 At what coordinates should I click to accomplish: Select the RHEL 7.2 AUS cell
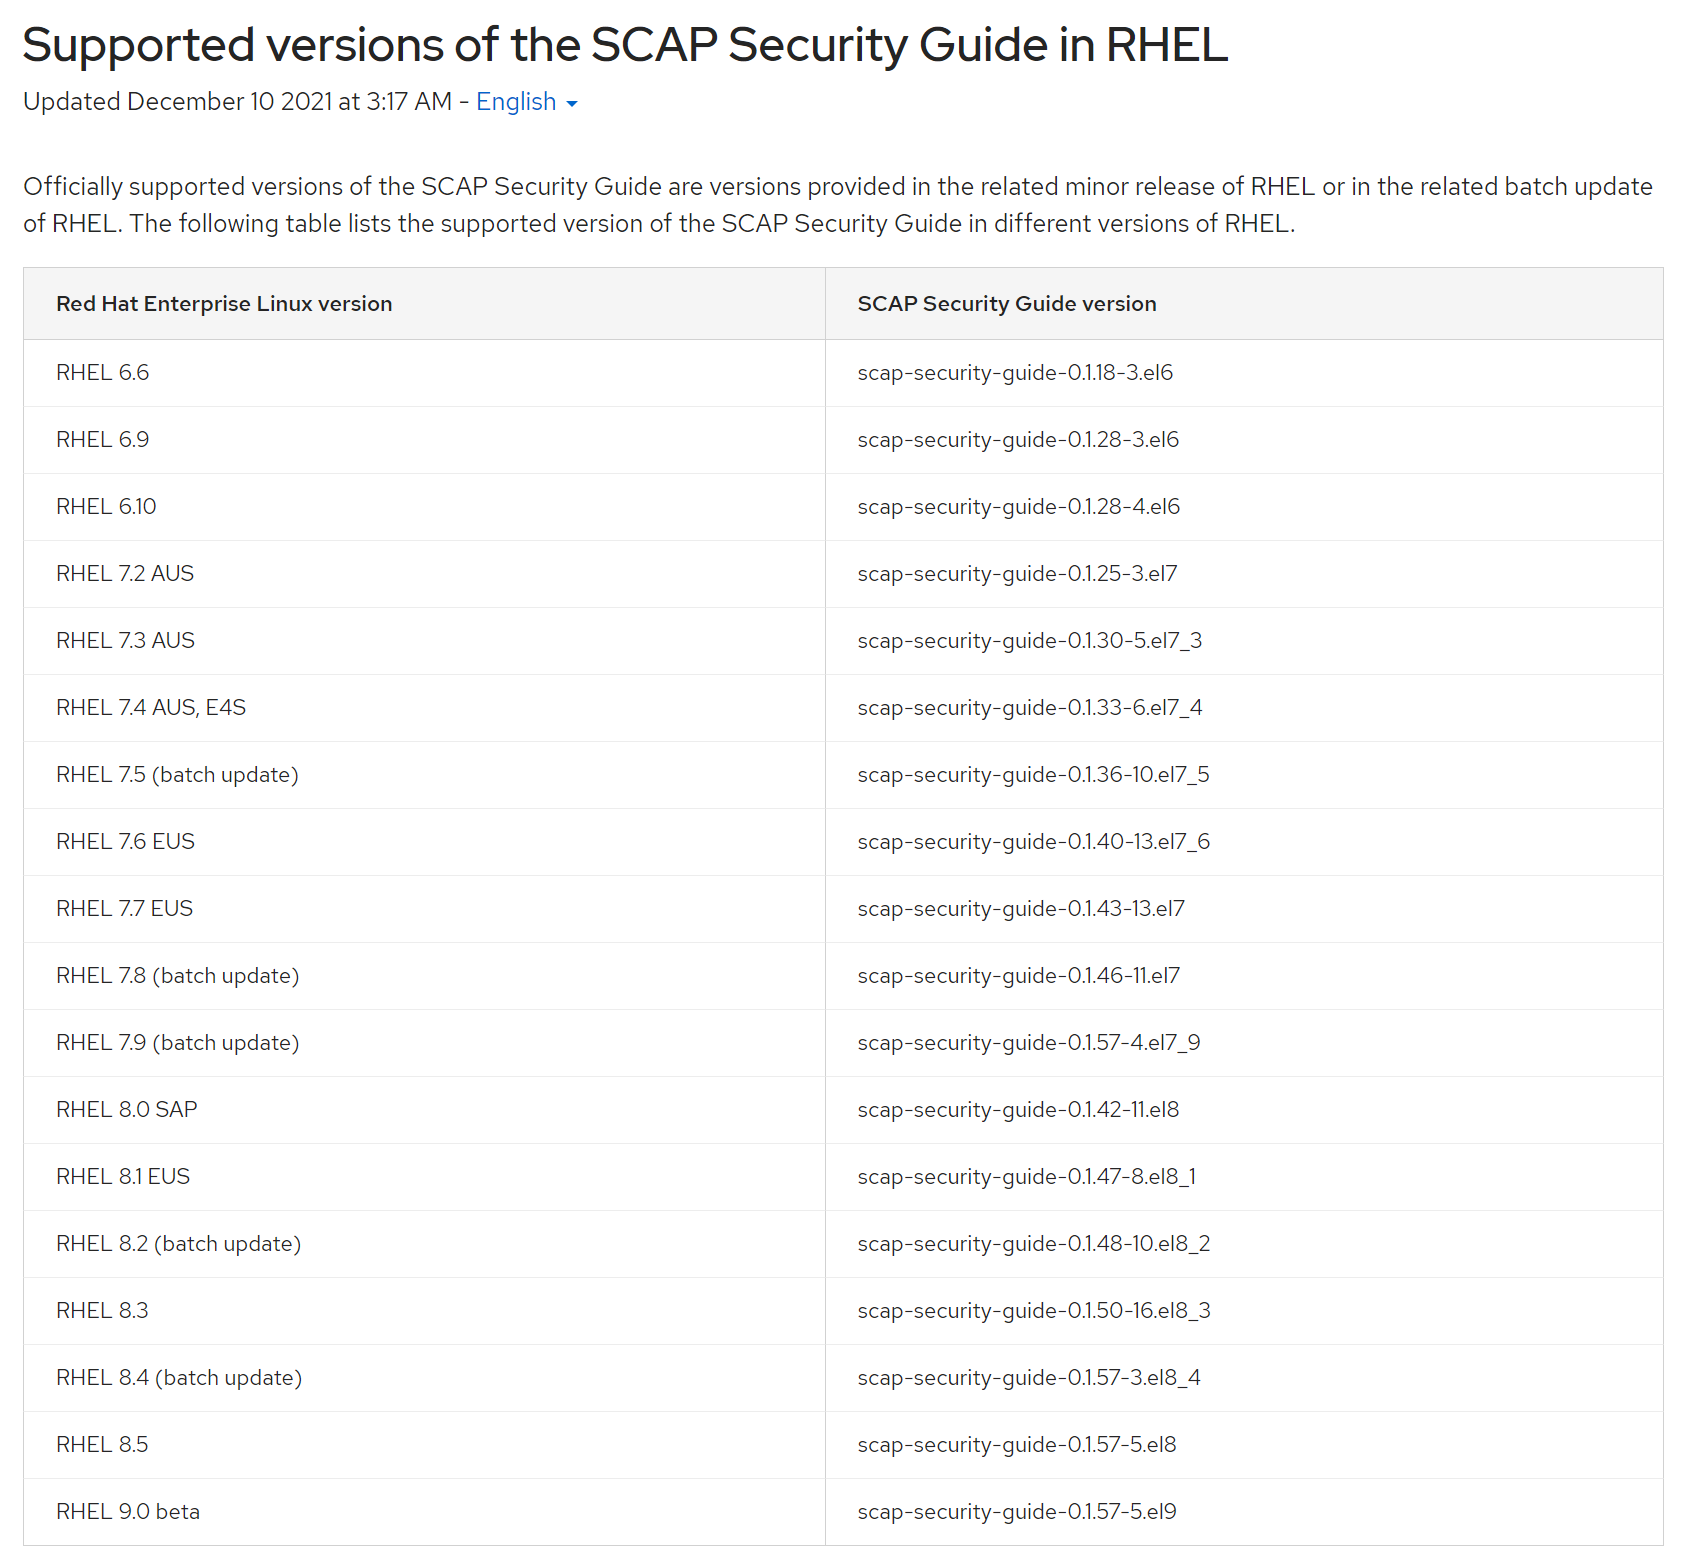click(125, 573)
